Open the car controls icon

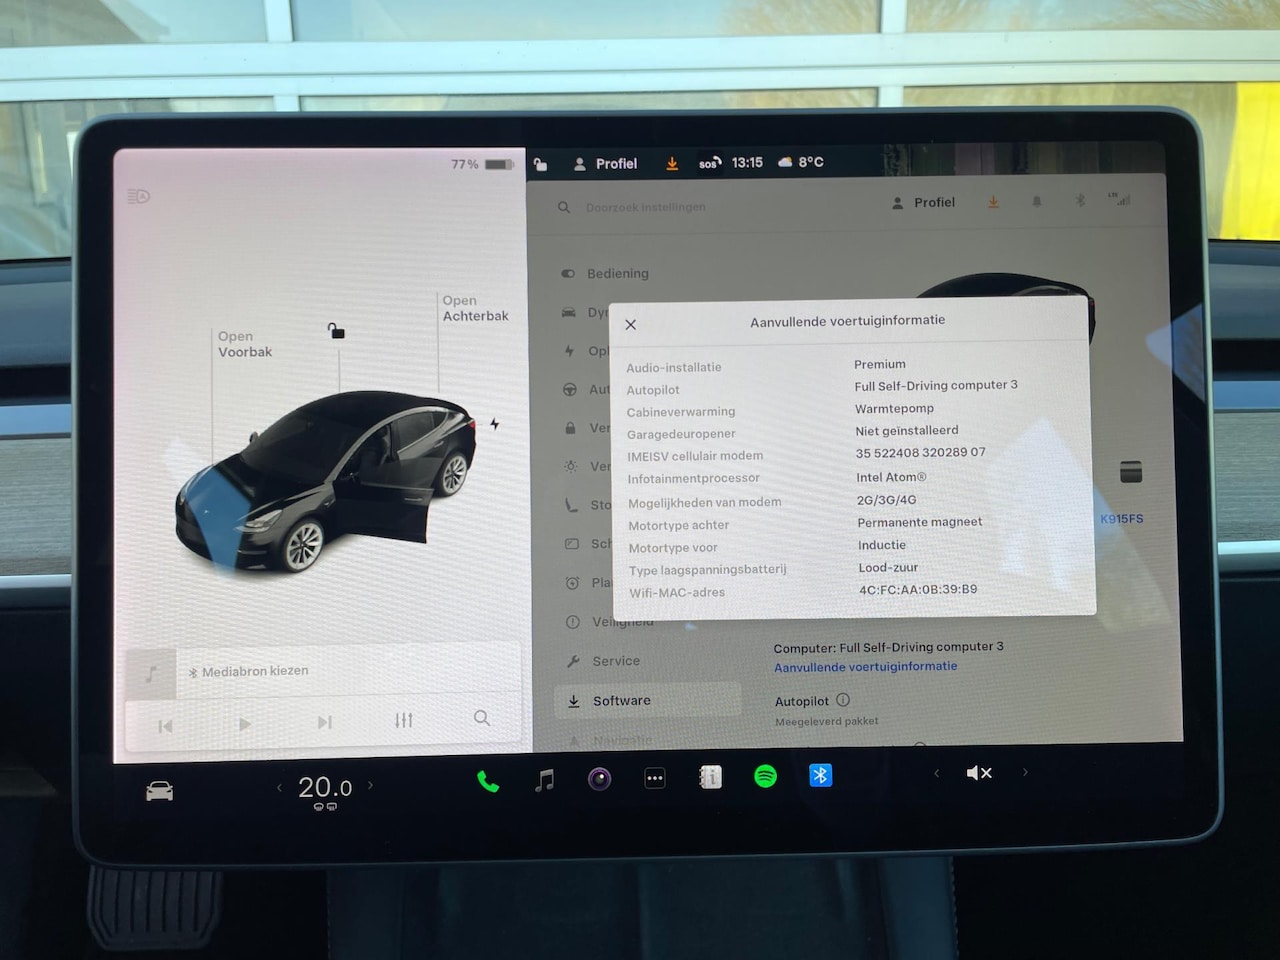pyautogui.click(x=160, y=792)
